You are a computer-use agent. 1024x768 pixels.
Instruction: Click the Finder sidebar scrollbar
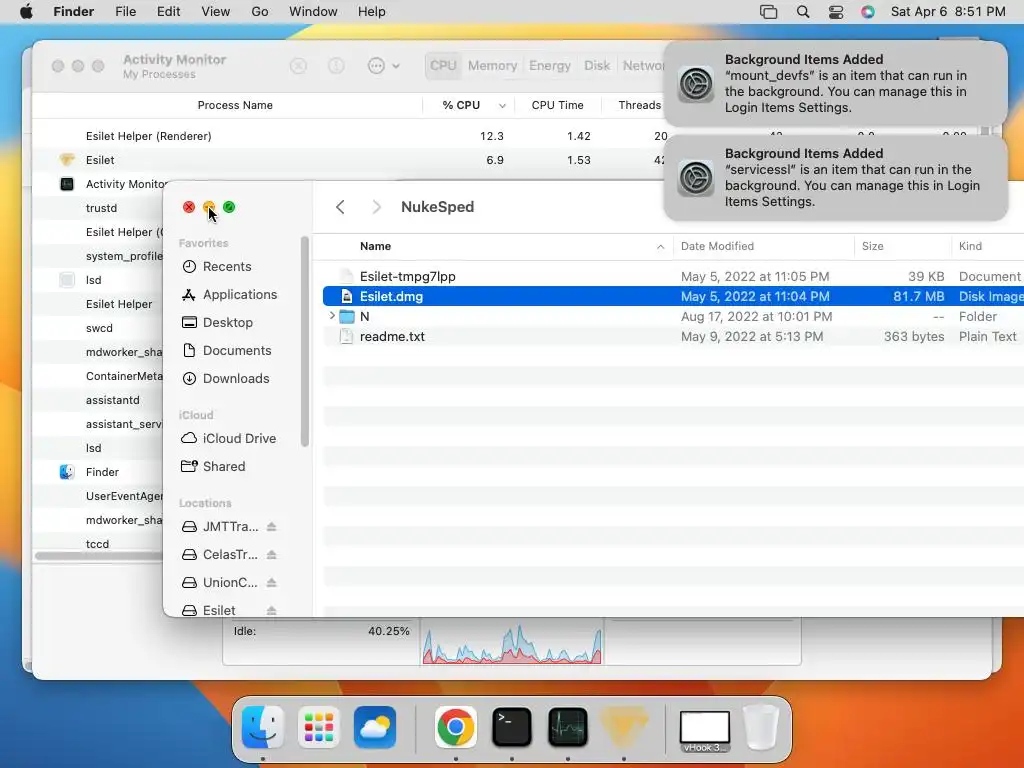coord(304,342)
